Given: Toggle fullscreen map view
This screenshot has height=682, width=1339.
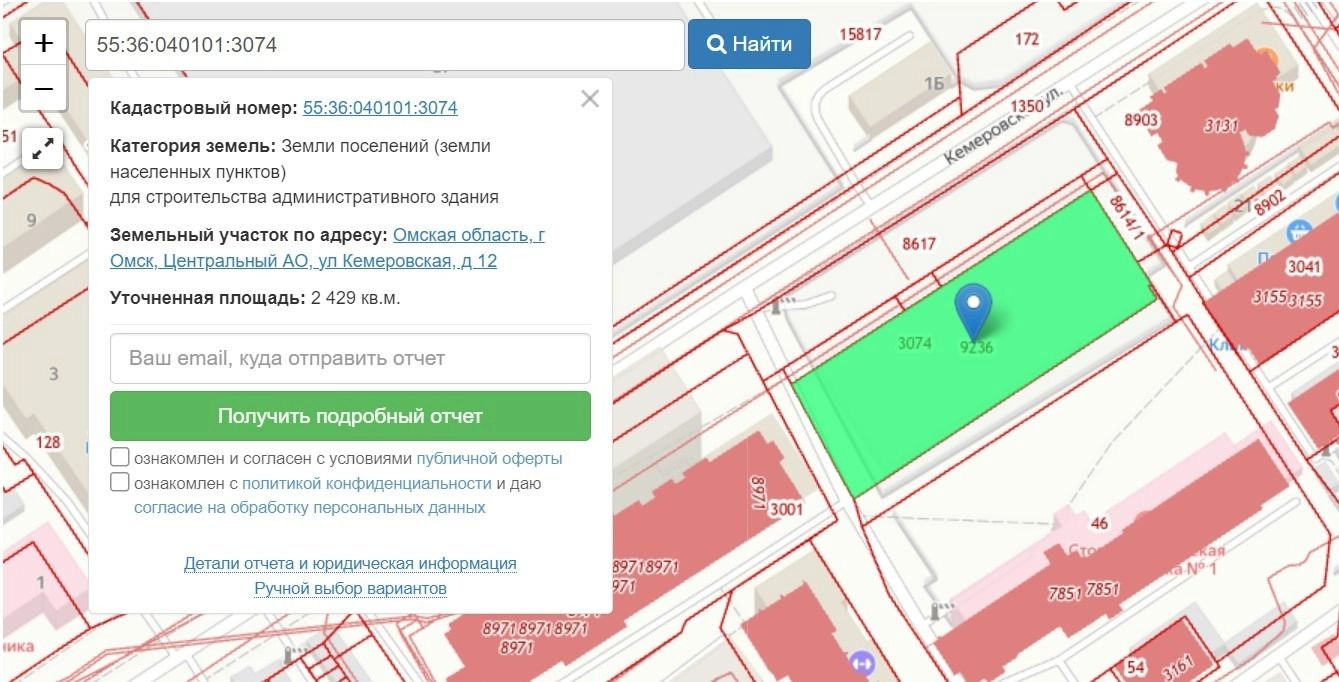Looking at the screenshot, I should (x=43, y=150).
